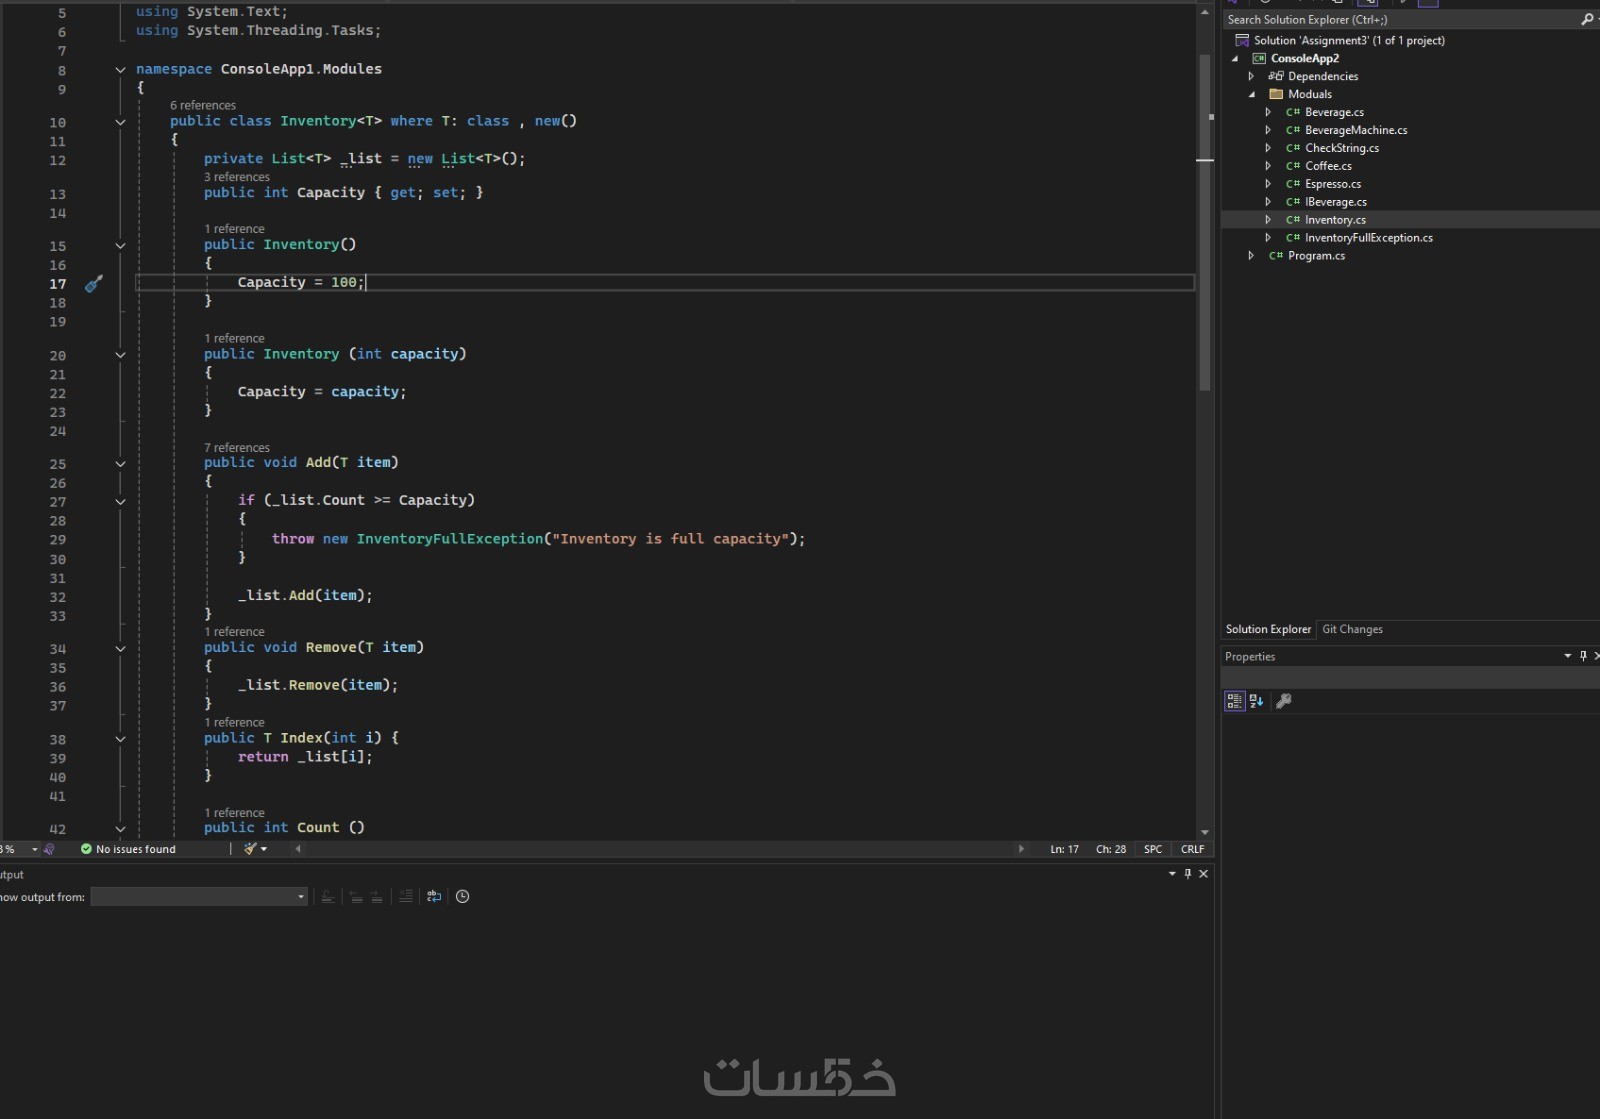Toggle auto-hide pin on Properties panel
Image resolution: width=1600 pixels, height=1119 pixels.
pos(1583,656)
